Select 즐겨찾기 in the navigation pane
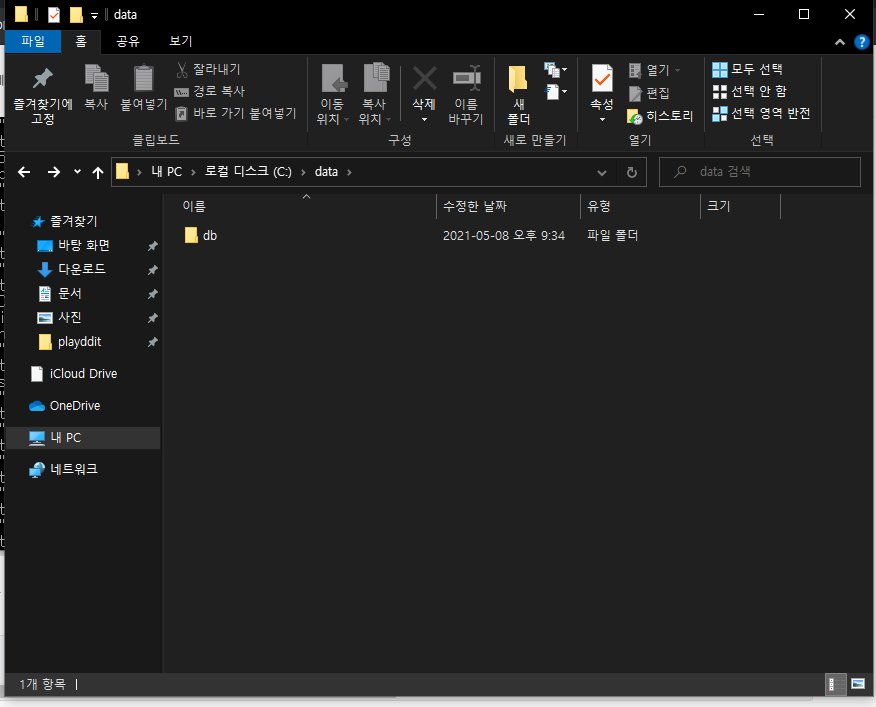This screenshot has height=707, width=876. 65,221
